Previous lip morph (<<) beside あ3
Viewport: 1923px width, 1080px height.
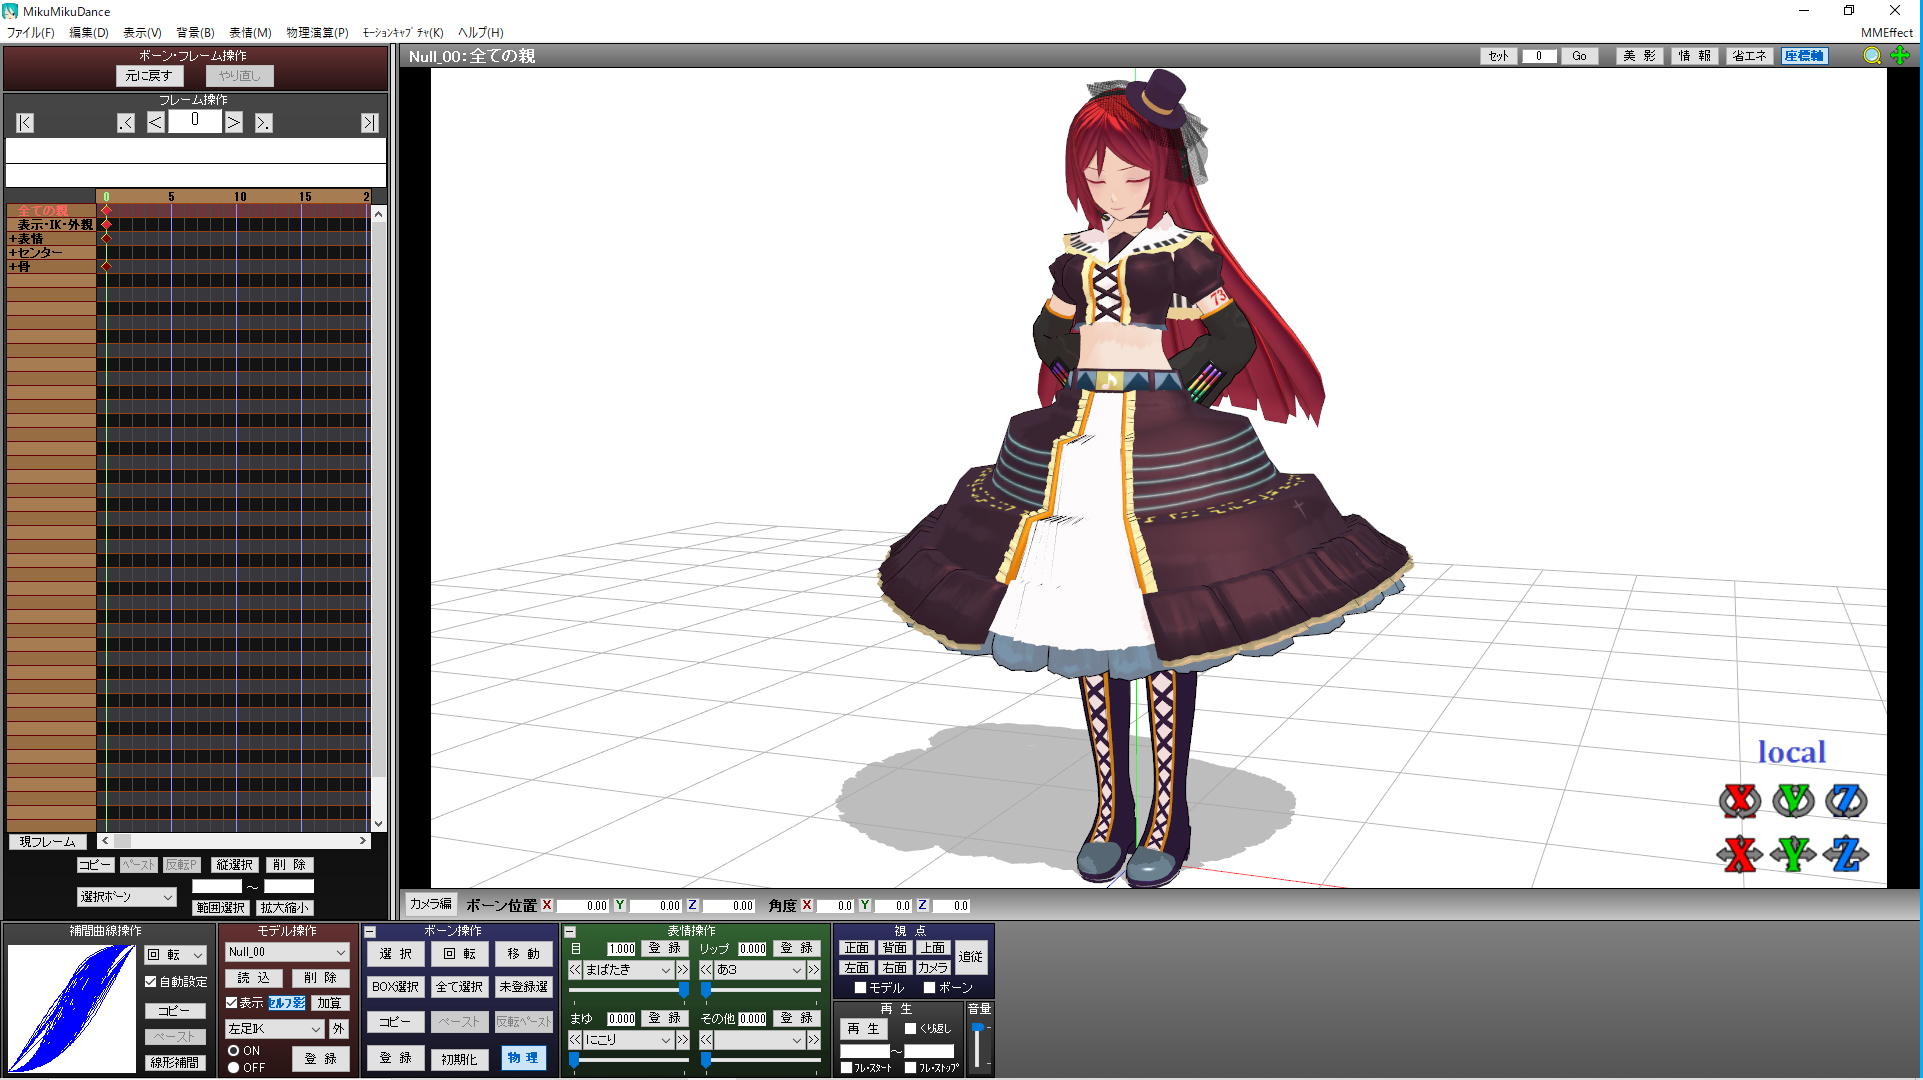(706, 970)
